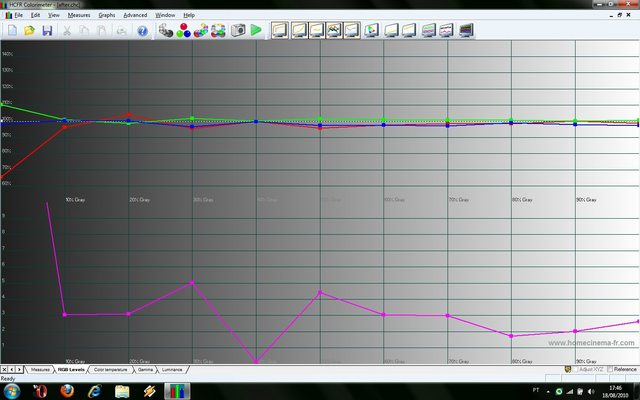Create a new document with the blank page icon
Screen dimensions: 640x400
[12, 30]
